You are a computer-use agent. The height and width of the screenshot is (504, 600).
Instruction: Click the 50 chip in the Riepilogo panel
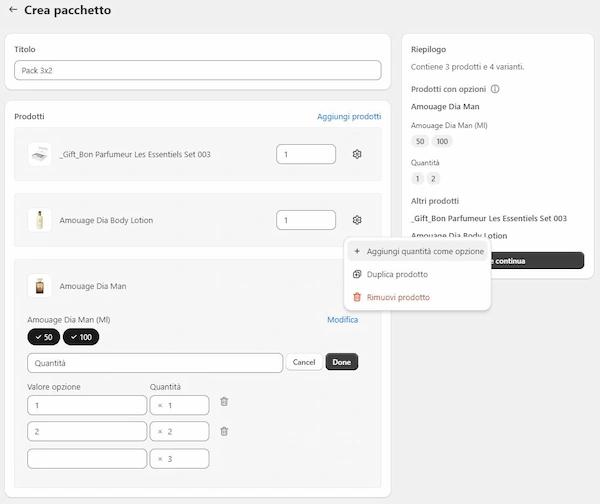pos(420,141)
